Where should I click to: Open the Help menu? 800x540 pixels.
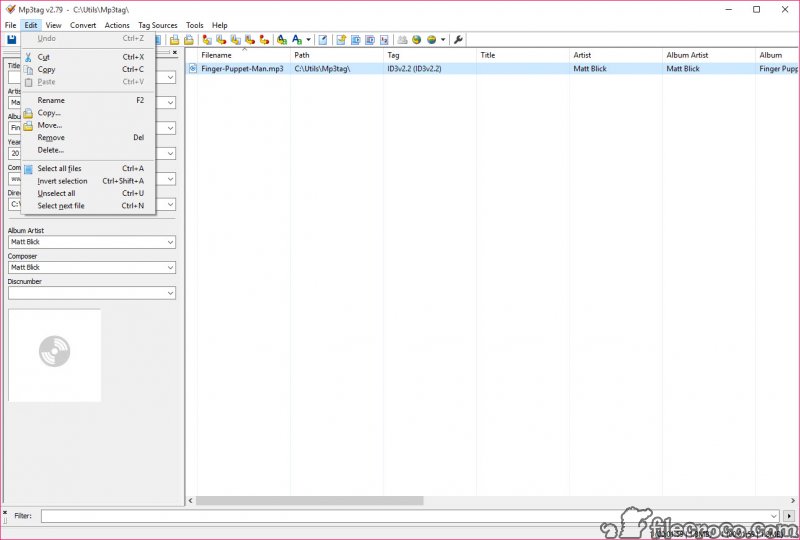coord(220,25)
